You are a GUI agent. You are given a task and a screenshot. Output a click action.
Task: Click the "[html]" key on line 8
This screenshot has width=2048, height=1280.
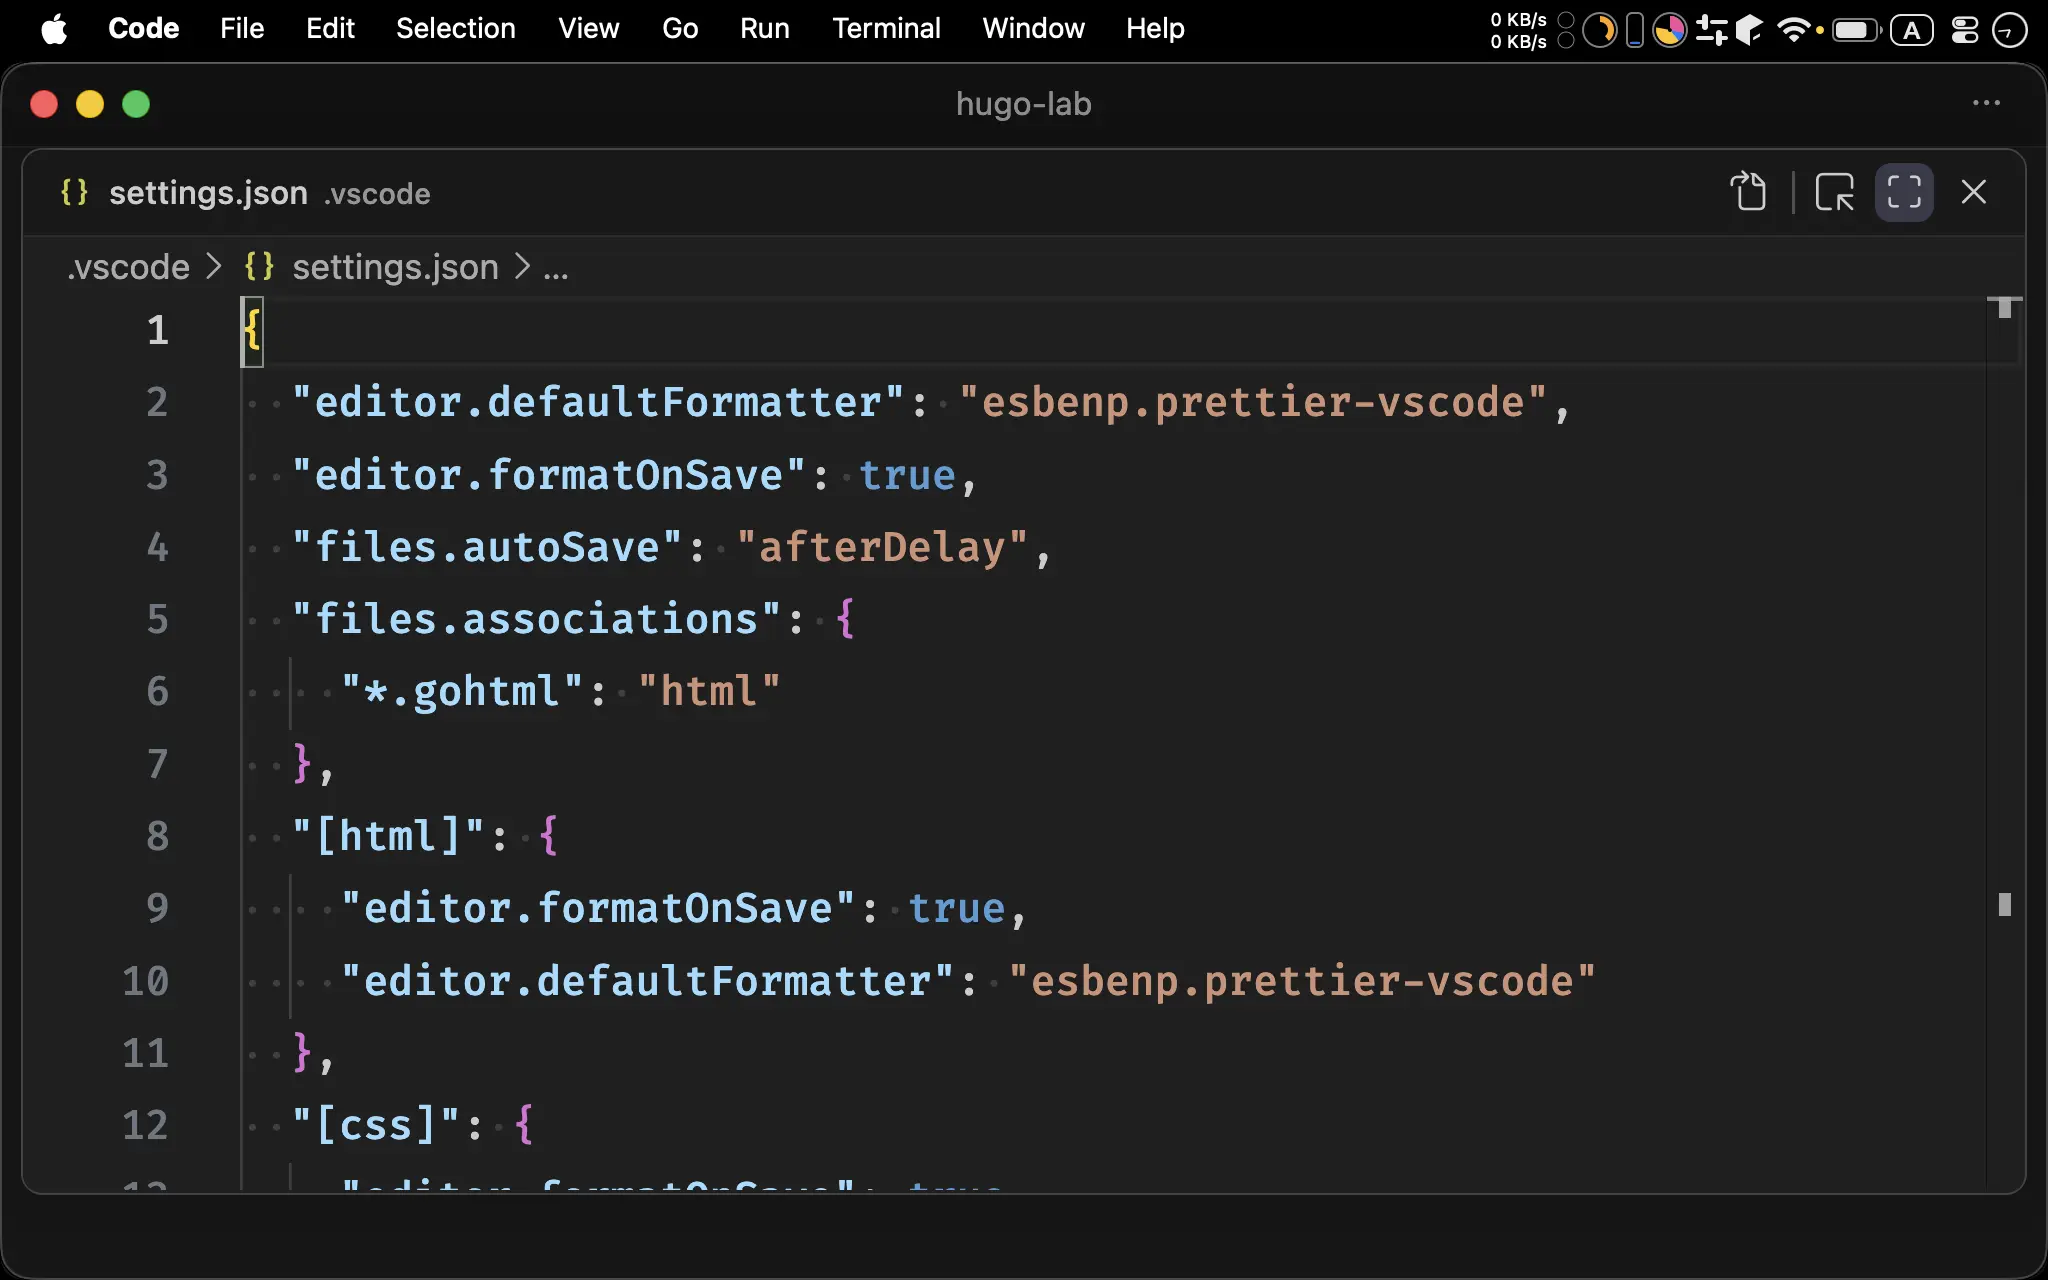388,836
